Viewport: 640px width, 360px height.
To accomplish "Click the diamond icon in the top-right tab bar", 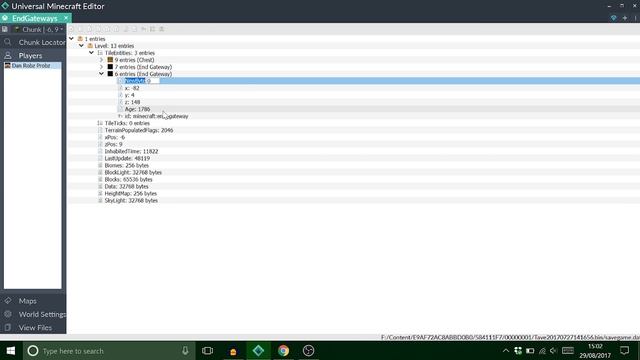I will tap(613, 18).
